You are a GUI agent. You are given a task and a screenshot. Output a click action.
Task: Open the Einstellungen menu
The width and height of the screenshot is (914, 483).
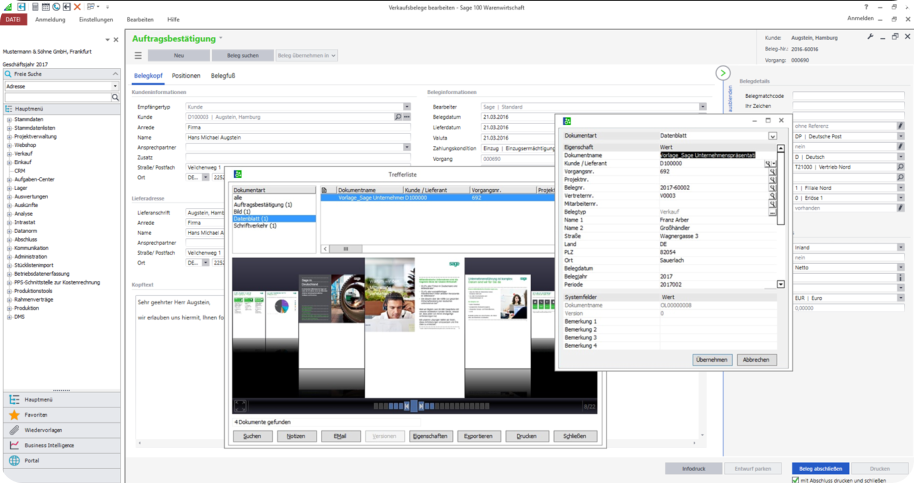pyautogui.click(x=96, y=19)
